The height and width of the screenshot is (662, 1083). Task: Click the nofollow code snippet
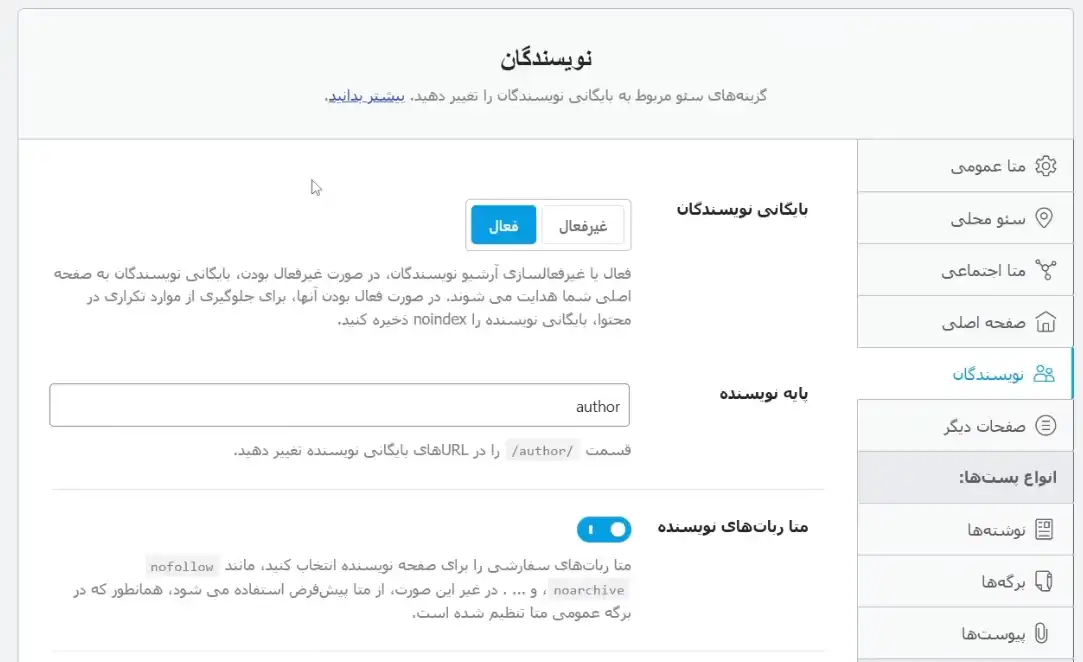pyautogui.click(x=182, y=567)
